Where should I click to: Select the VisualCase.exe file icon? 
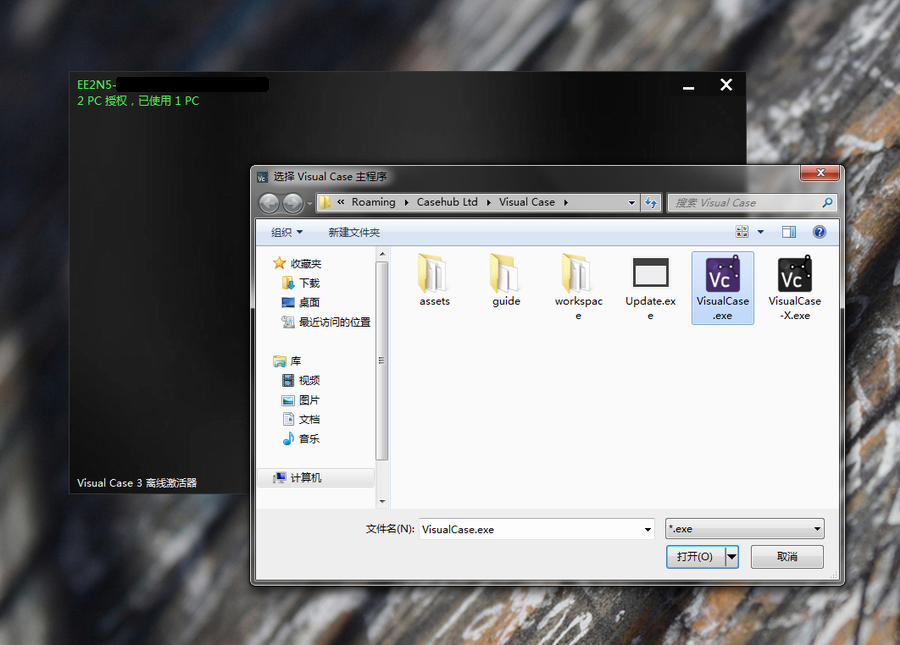[x=722, y=275]
